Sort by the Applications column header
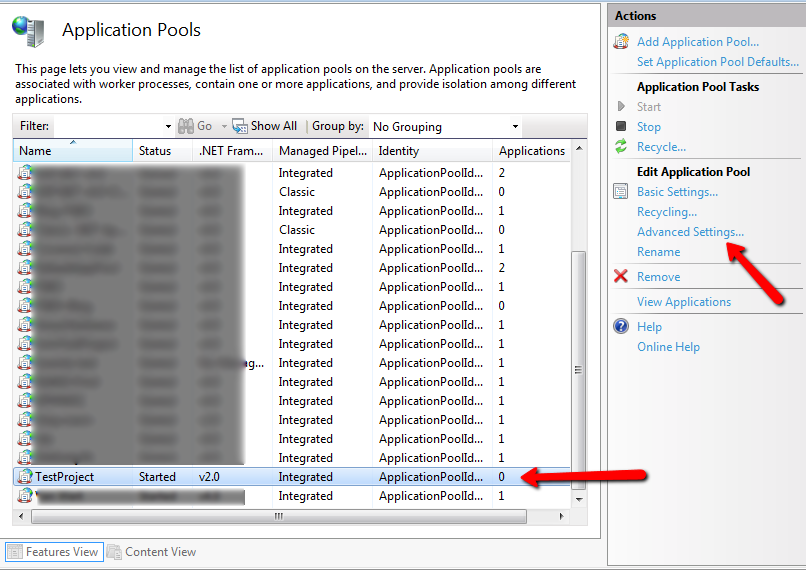 531,151
